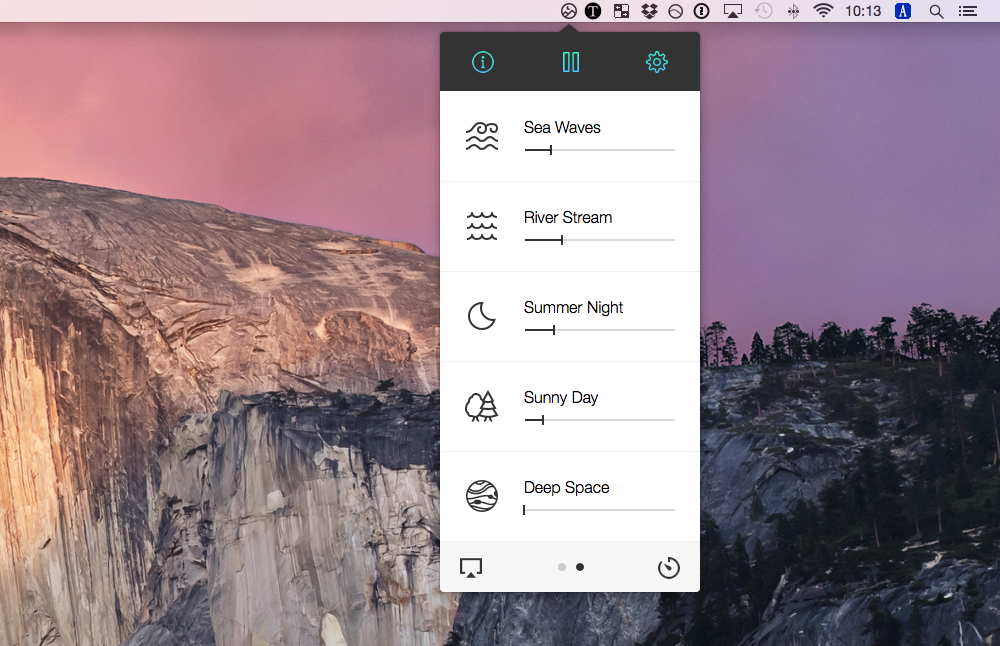
Task: Adjust the Summer Night volume slider
Action: click(x=599, y=330)
